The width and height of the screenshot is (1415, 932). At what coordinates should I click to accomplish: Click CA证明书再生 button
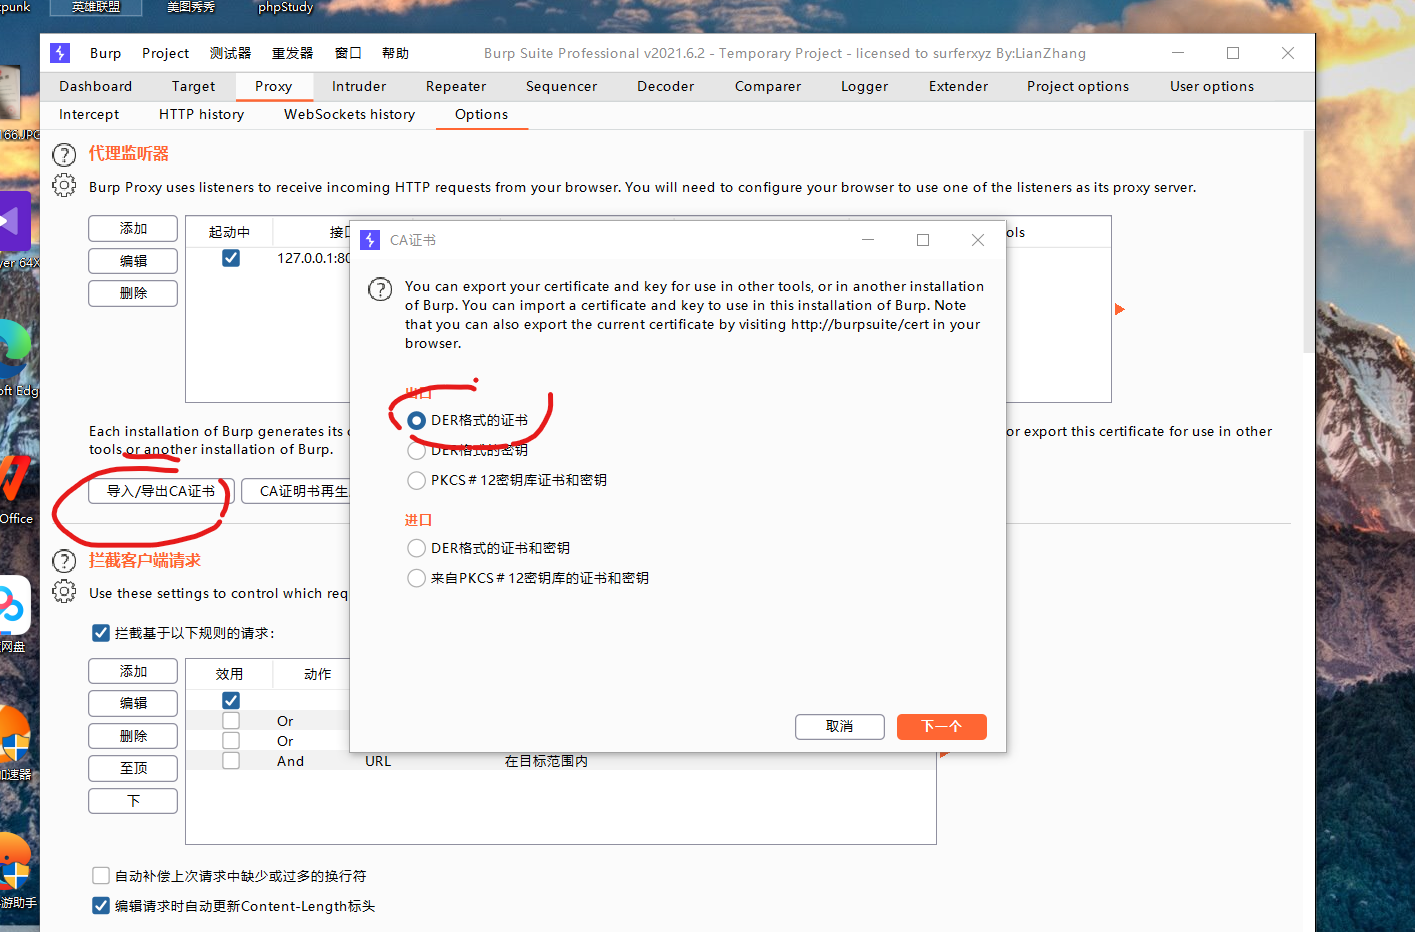(296, 491)
